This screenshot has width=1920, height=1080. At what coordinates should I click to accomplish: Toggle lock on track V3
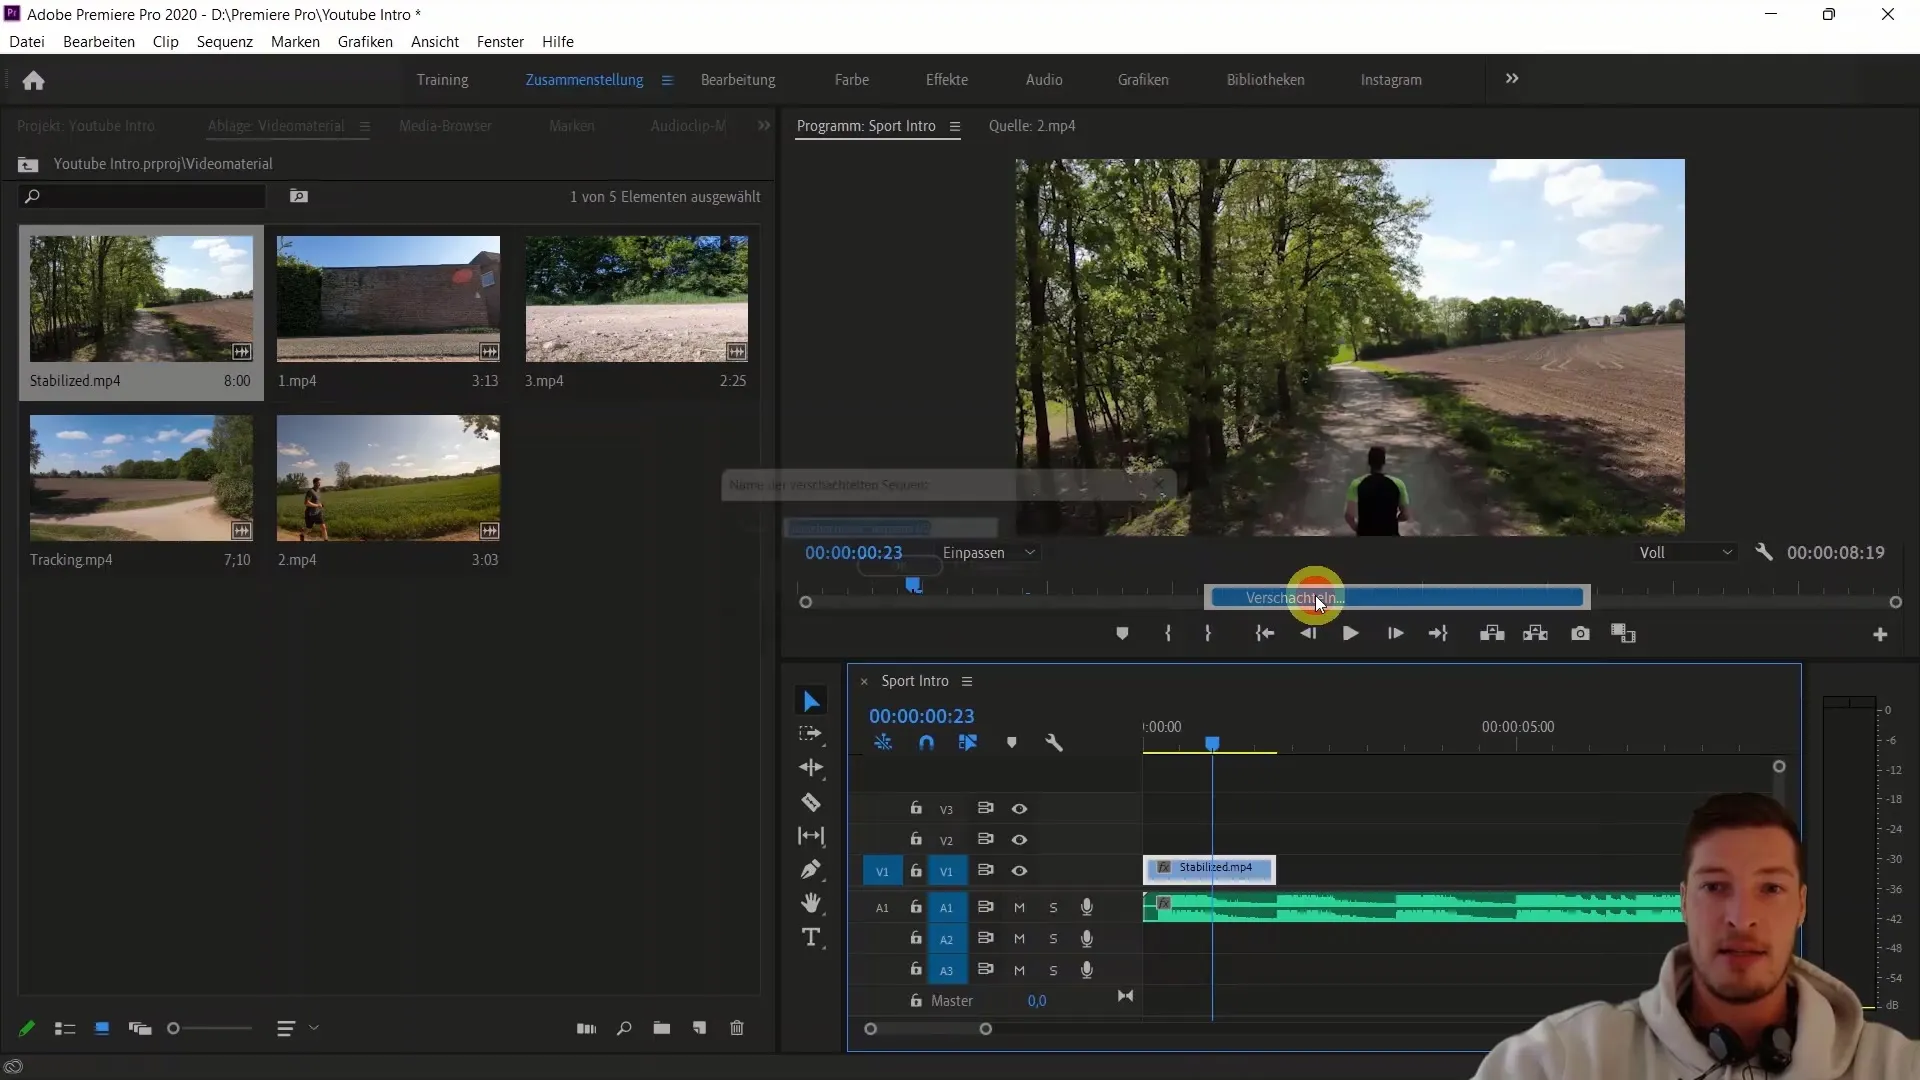[x=915, y=808]
